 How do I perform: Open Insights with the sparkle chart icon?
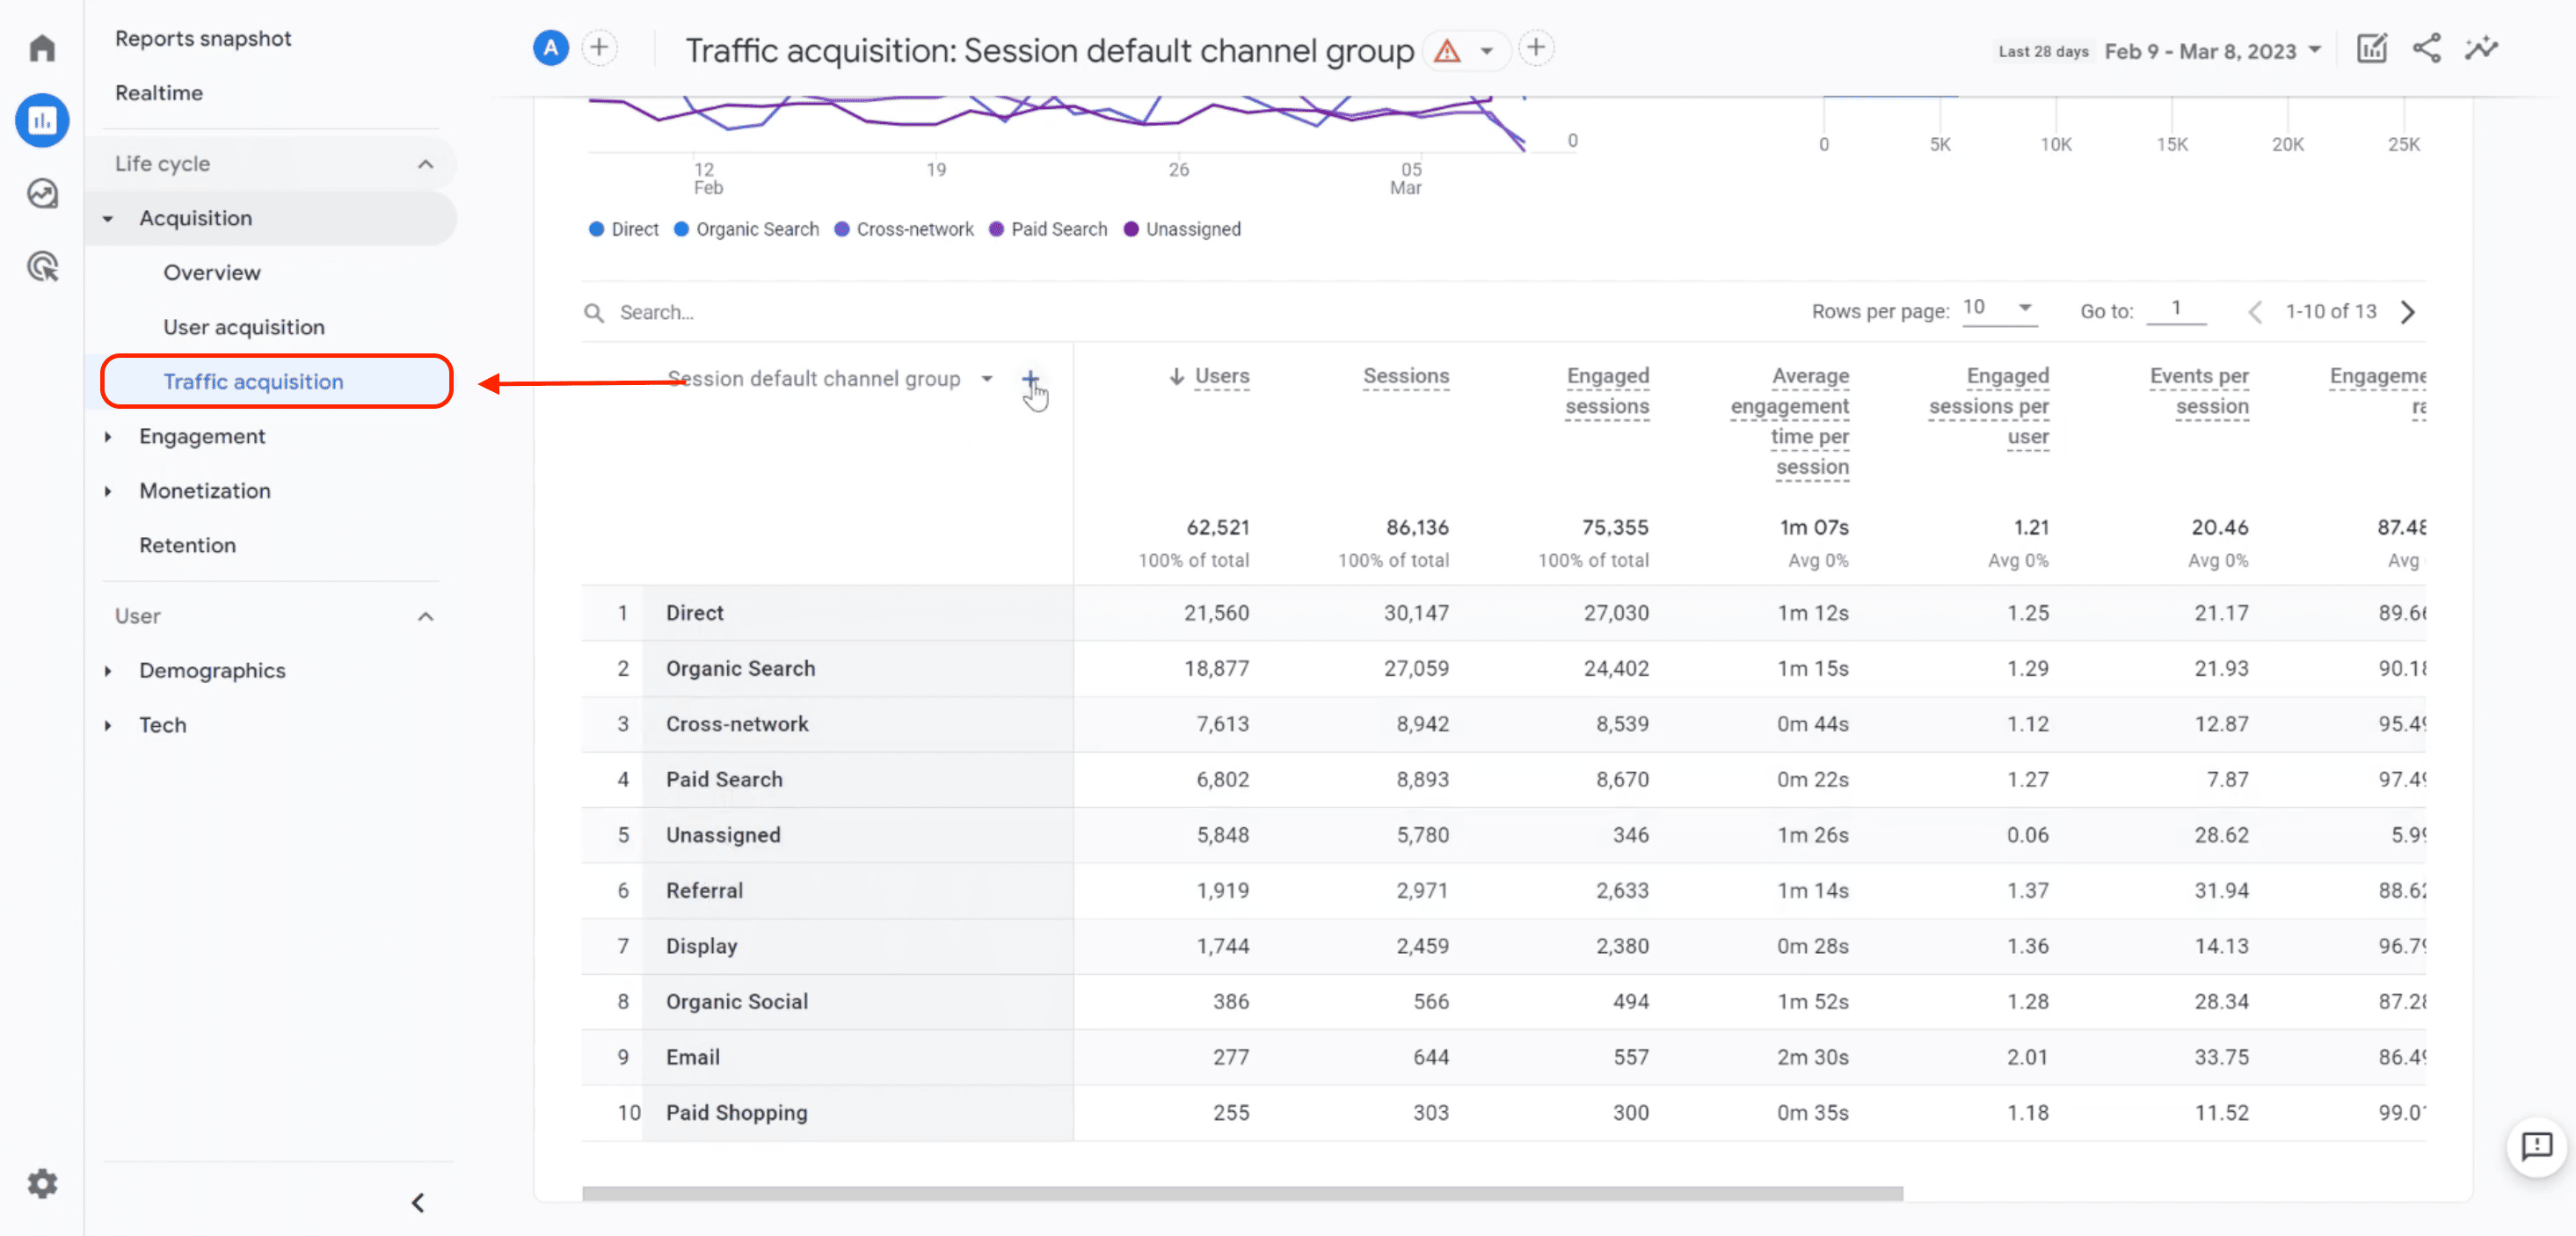tap(2483, 47)
